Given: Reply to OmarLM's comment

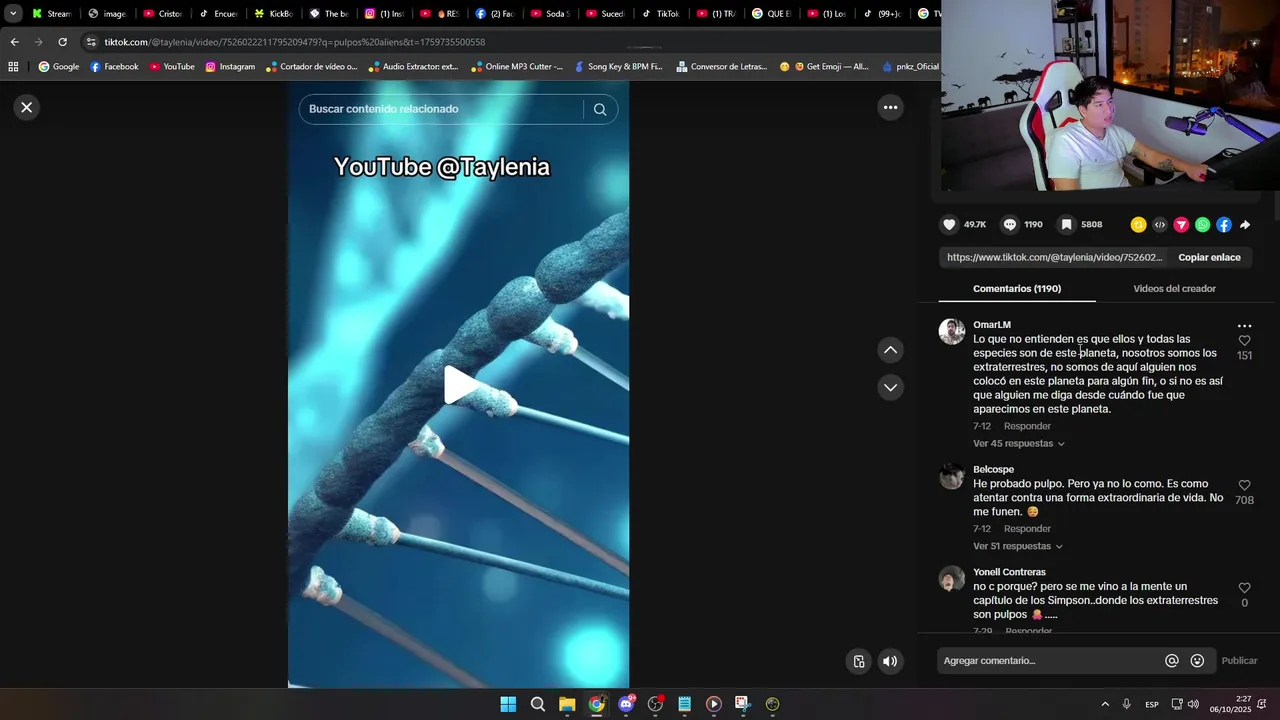Looking at the screenshot, I should (1027, 426).
